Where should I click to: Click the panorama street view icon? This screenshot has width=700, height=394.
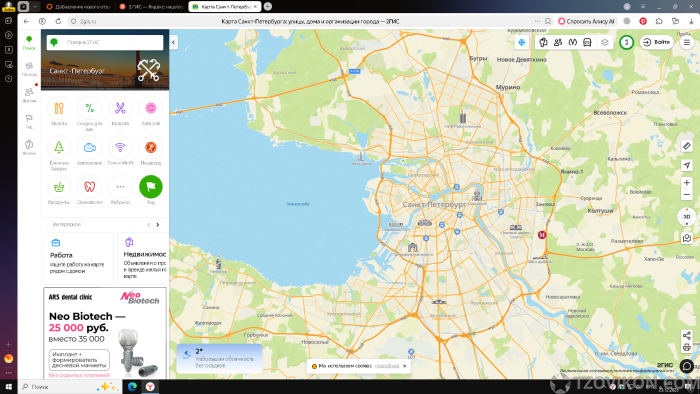tap(687, 238)
